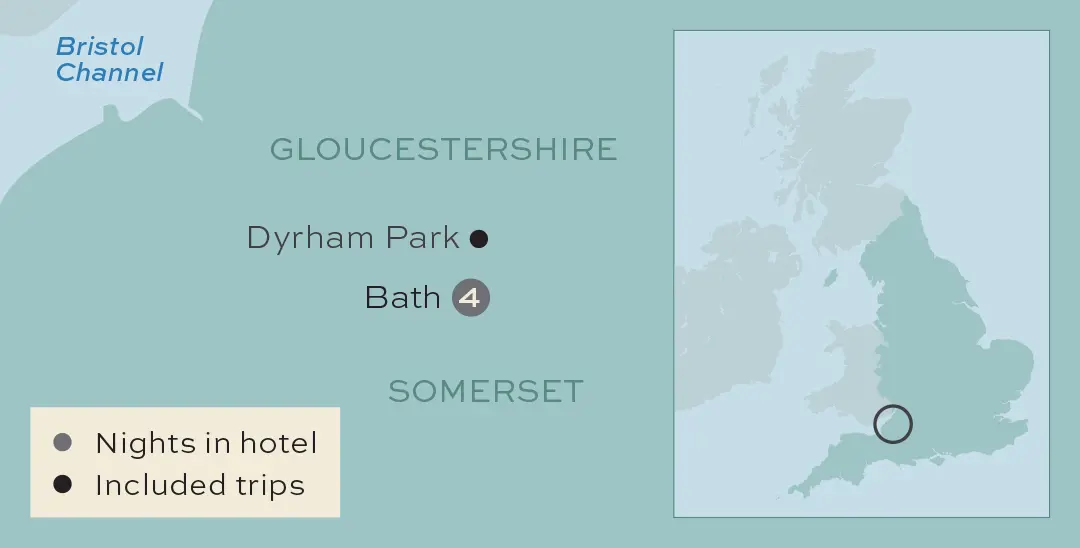Viewport: 1080px width, 548px height.
Task: Click the grey Nights in hotel legend dot
Action: coord(63,443)
